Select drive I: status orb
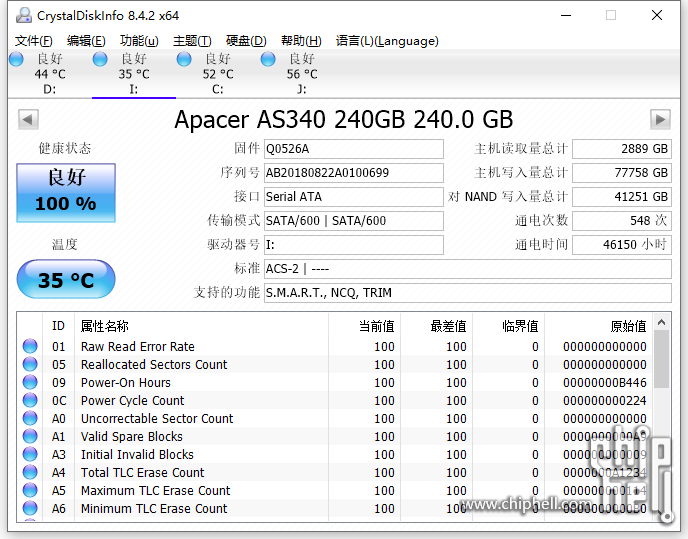 (100, 59)
